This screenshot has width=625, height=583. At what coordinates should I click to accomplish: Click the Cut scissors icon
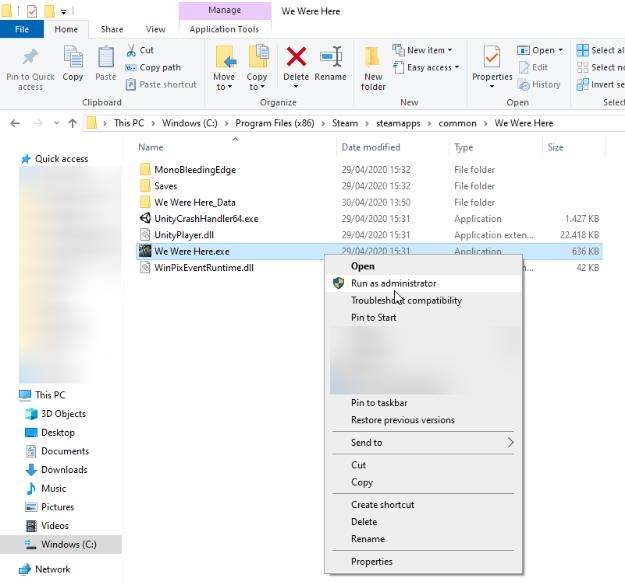(131, 50)
